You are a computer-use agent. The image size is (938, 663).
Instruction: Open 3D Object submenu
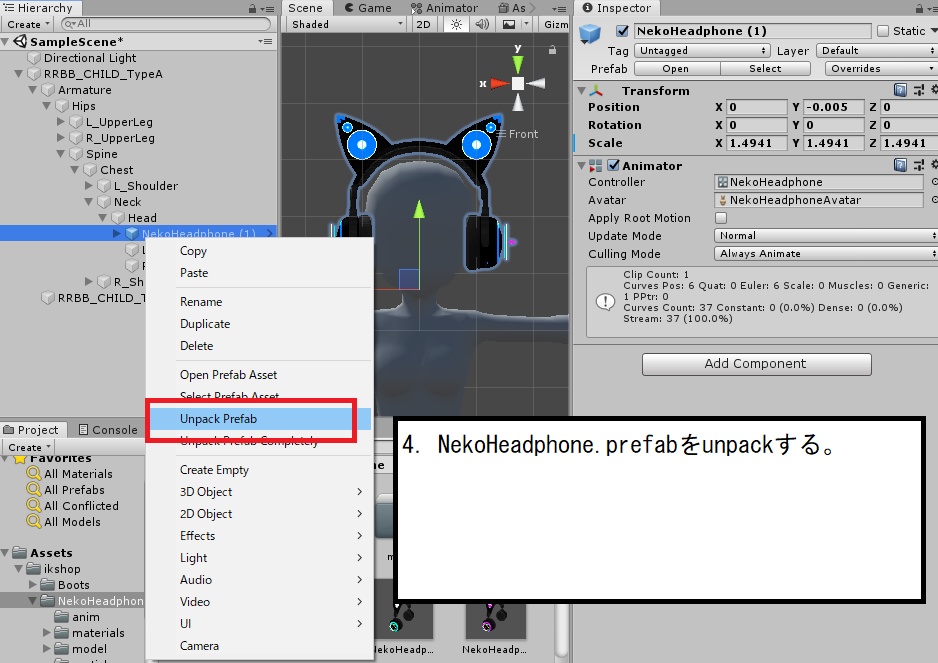259,492
